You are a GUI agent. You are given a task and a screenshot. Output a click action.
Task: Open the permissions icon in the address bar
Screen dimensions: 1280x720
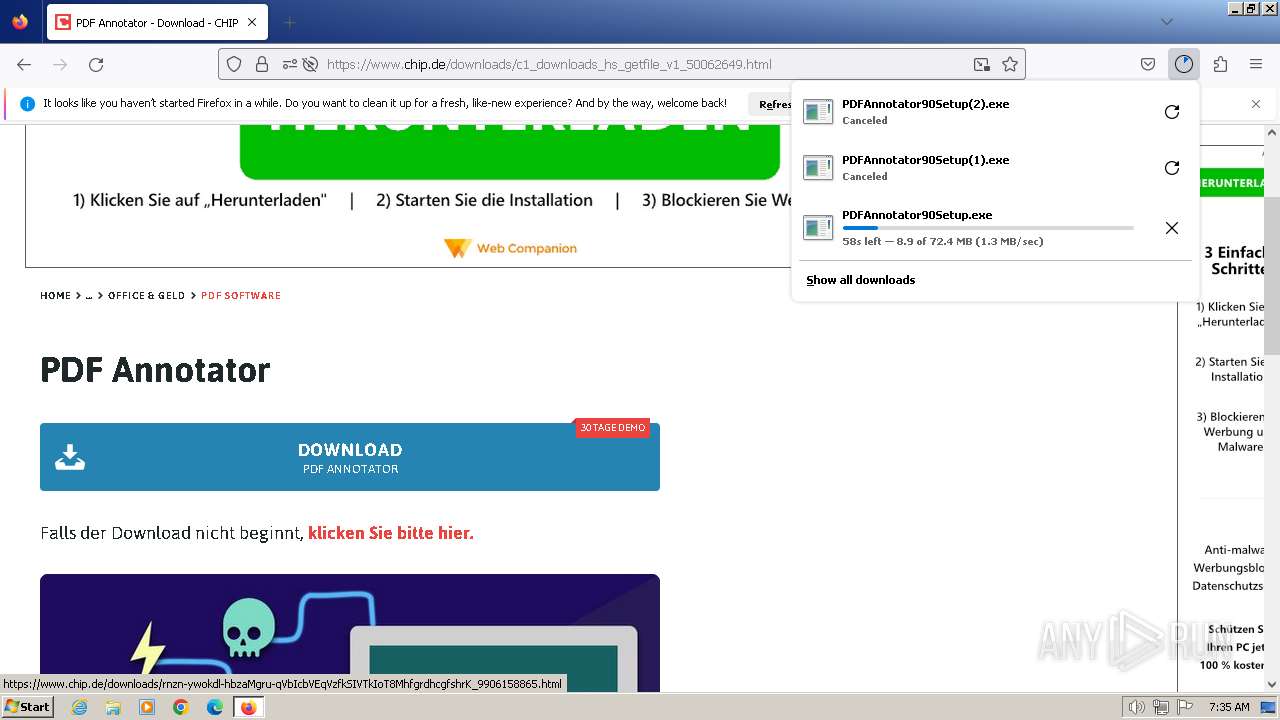(289, 64)
